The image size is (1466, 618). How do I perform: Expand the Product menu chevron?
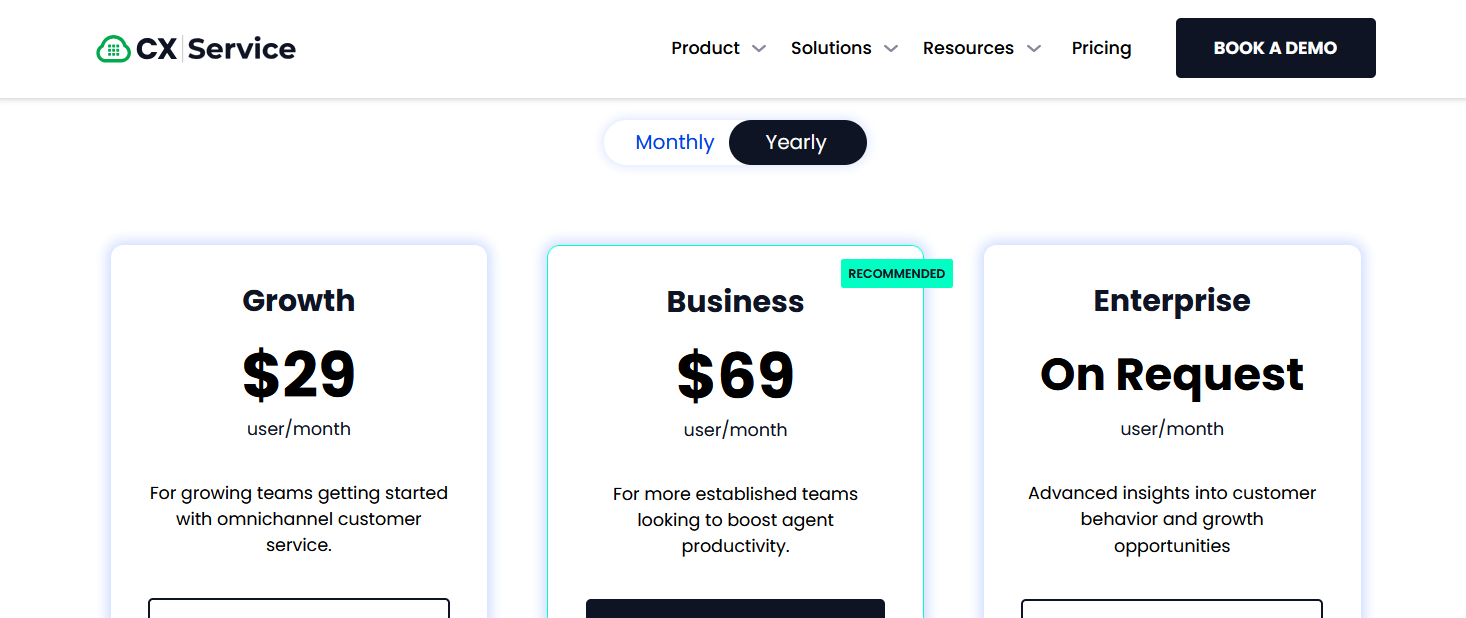(x=759, y=49)
